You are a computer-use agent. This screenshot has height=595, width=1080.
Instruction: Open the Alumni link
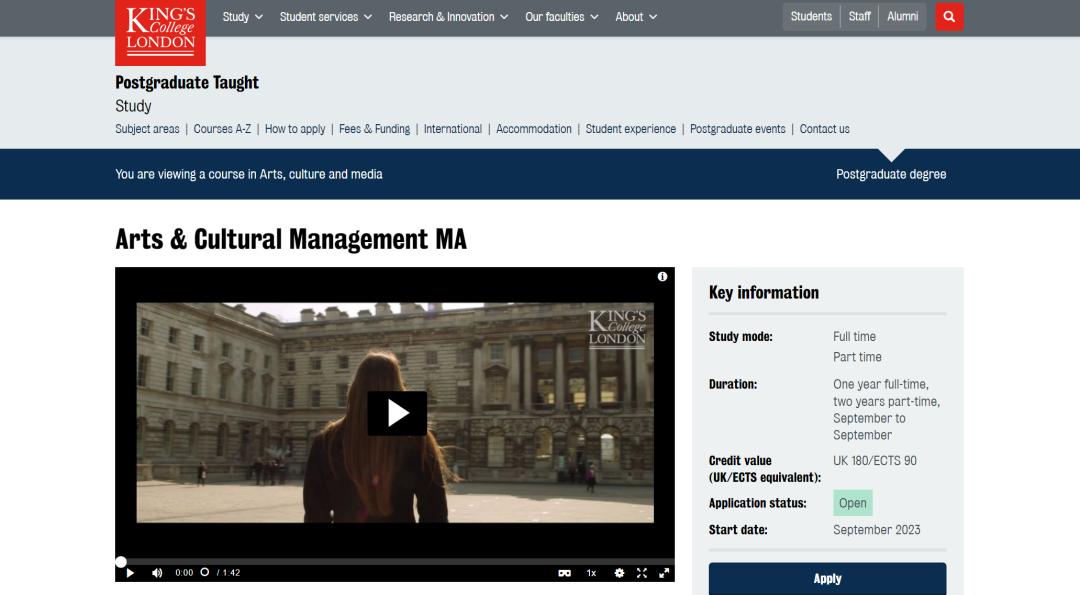(902, 16)
